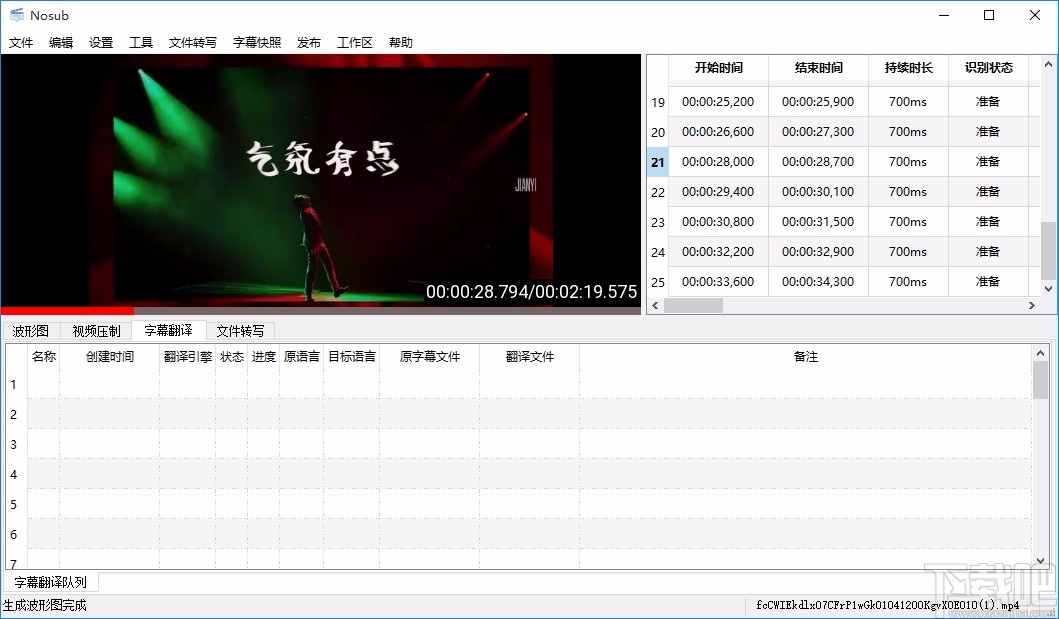Click the video playback progress bar
1059x619 pixels.
click(321, 311)
